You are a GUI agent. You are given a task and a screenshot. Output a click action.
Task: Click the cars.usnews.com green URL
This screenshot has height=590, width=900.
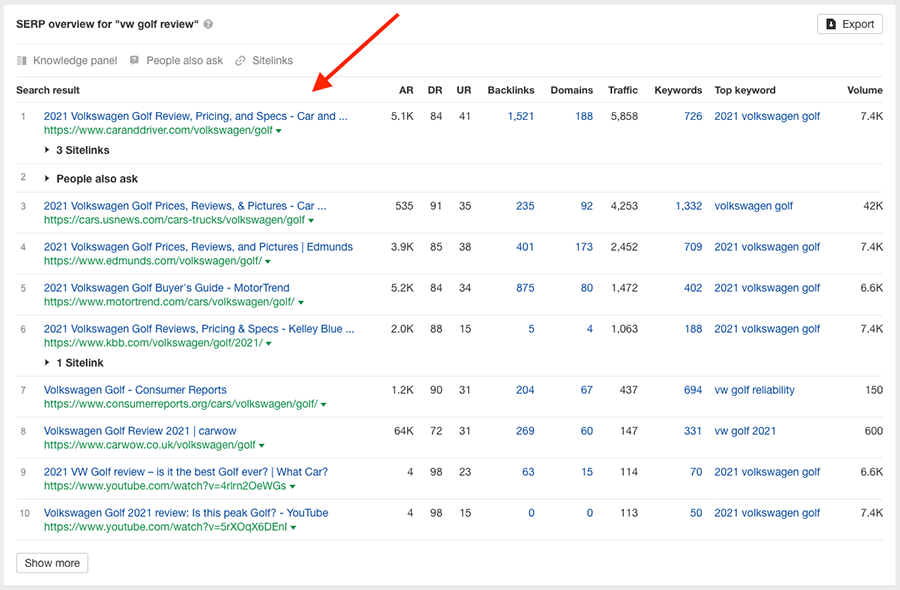[174, 220]
